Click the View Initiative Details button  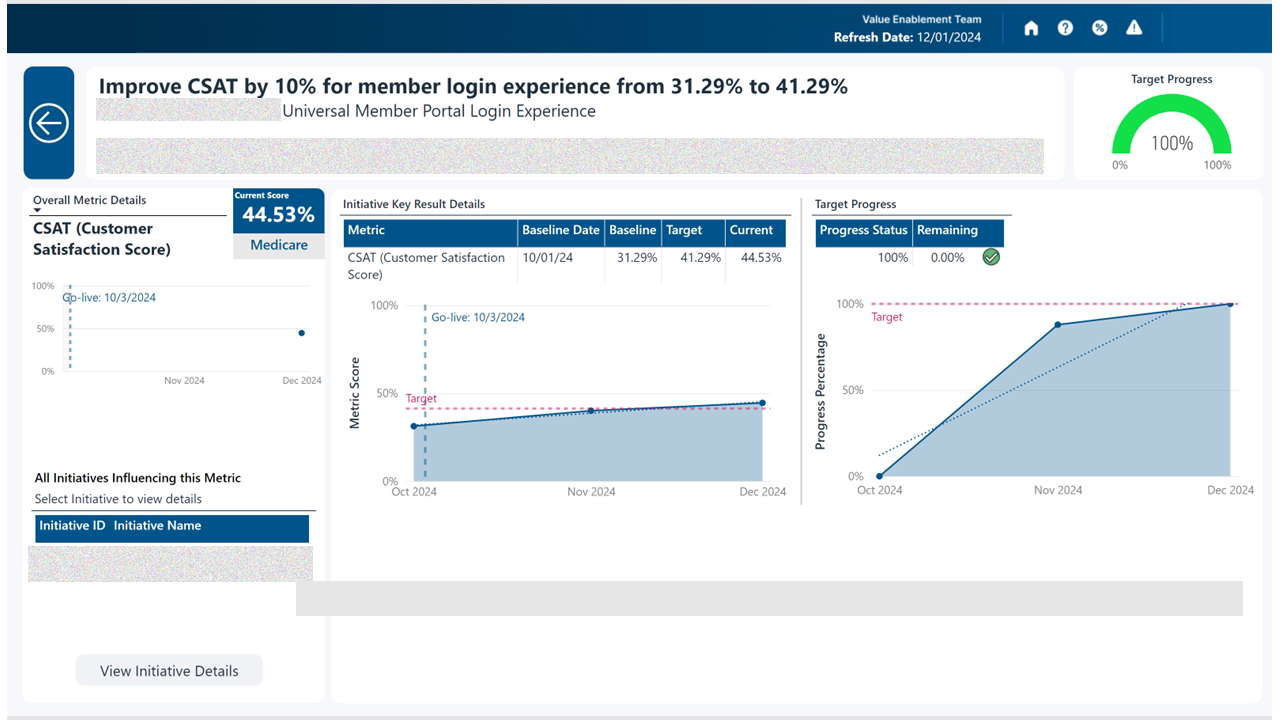tap(169, 671)
